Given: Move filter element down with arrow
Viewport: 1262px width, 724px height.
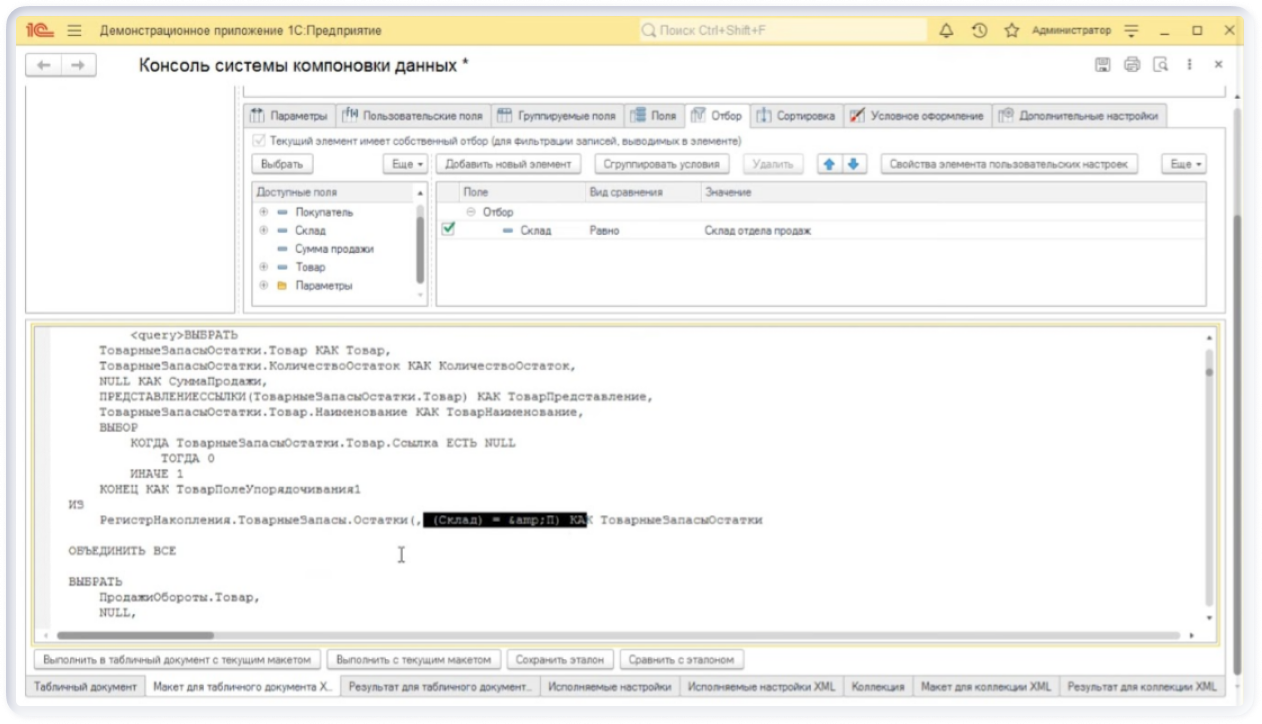Looking at the screenshot, I should click(x=852, y=164).
